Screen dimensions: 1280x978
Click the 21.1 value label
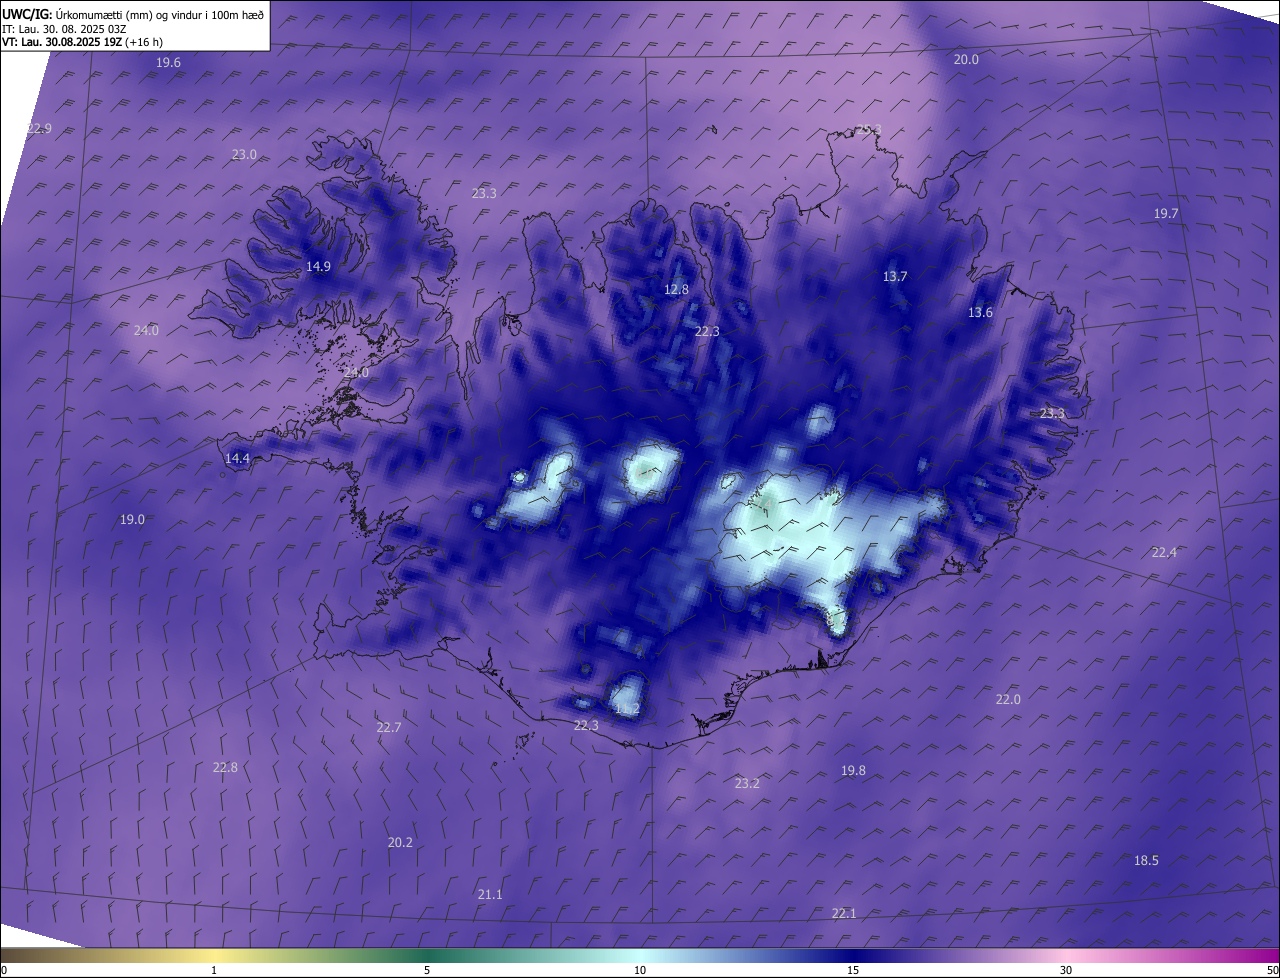[490, 895]
